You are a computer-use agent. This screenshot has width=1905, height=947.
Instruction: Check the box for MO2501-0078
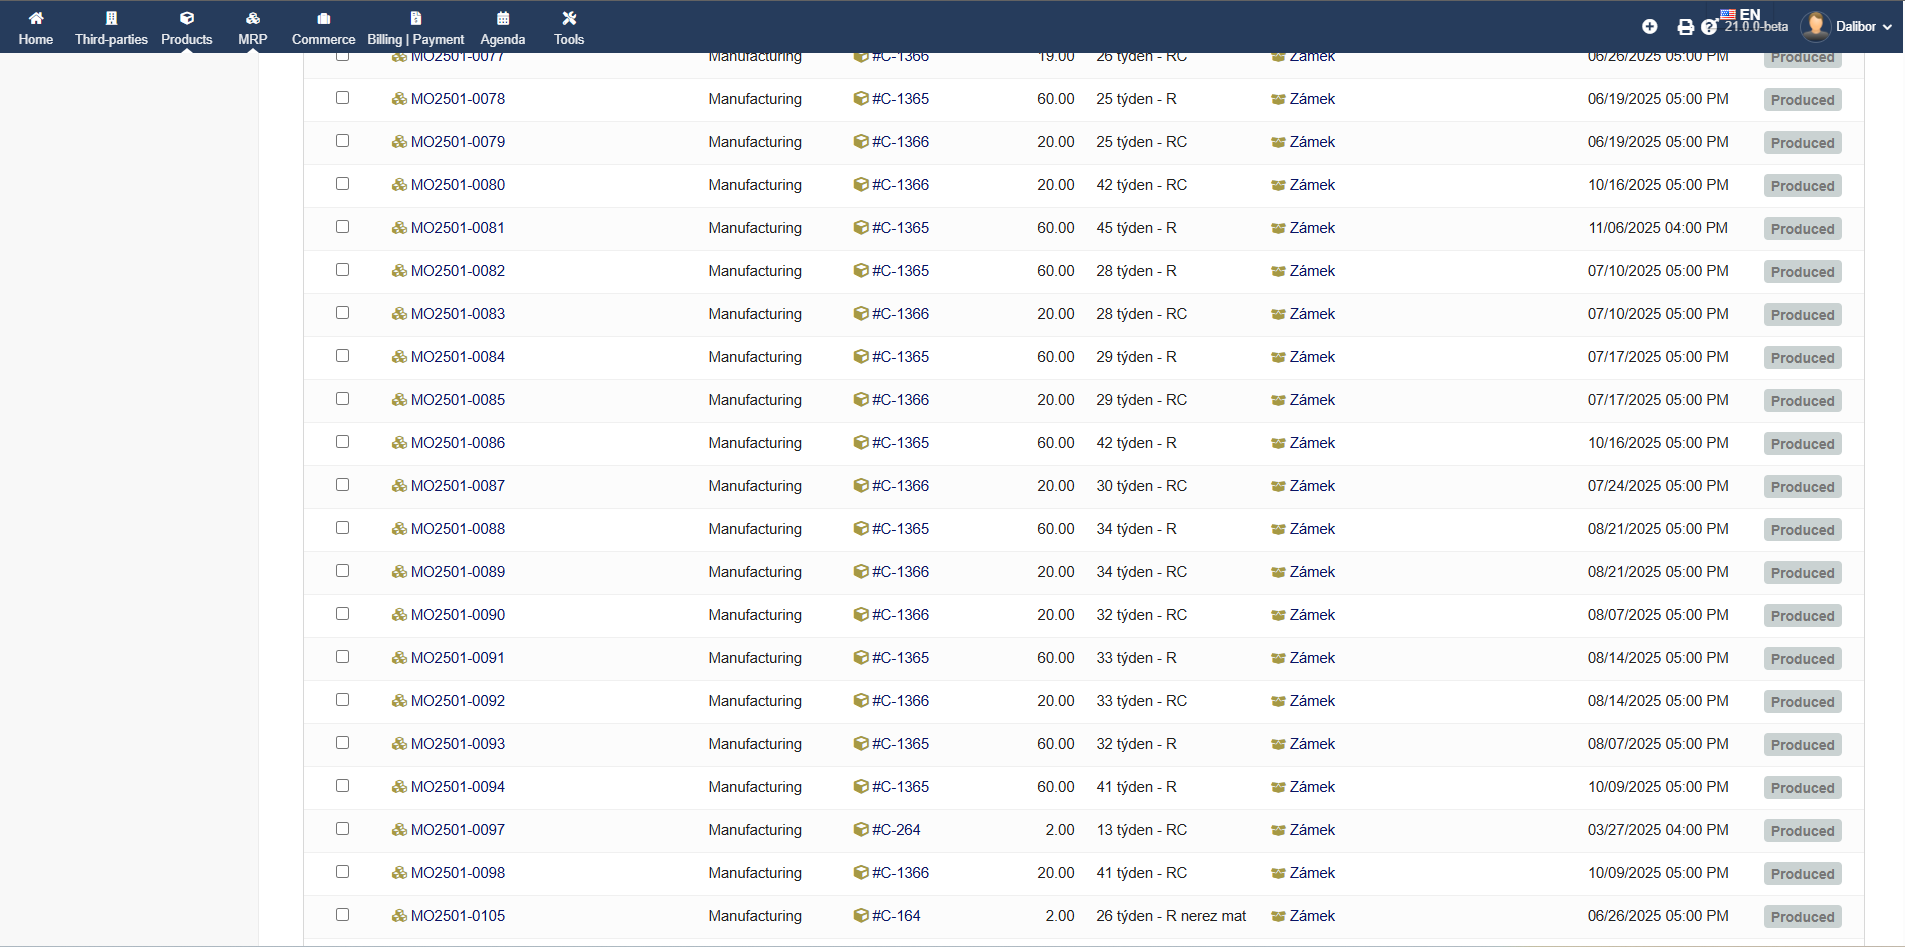click(343, 98)
